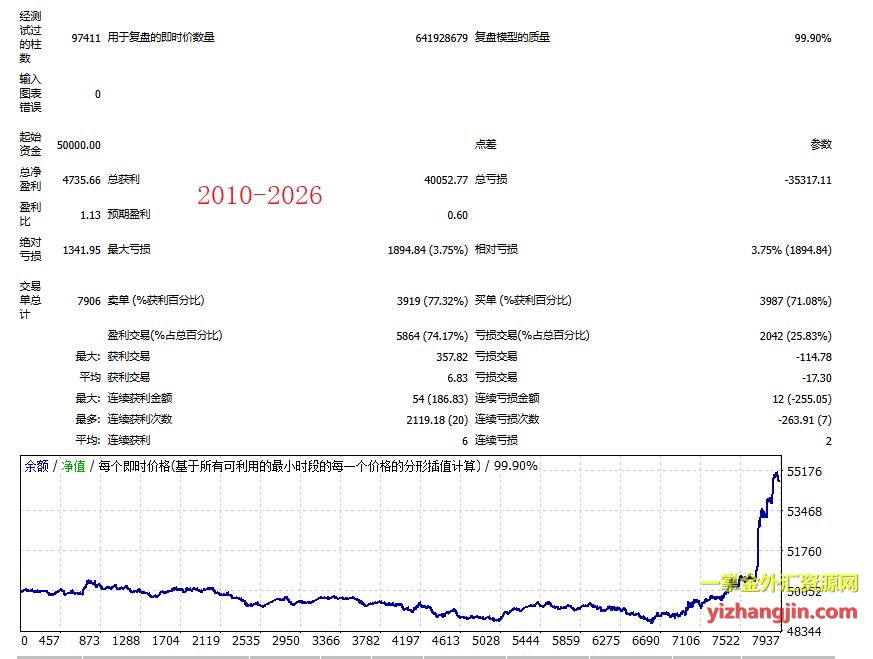Click the 7937 x-axis label on chart

(x=767, y=641)
